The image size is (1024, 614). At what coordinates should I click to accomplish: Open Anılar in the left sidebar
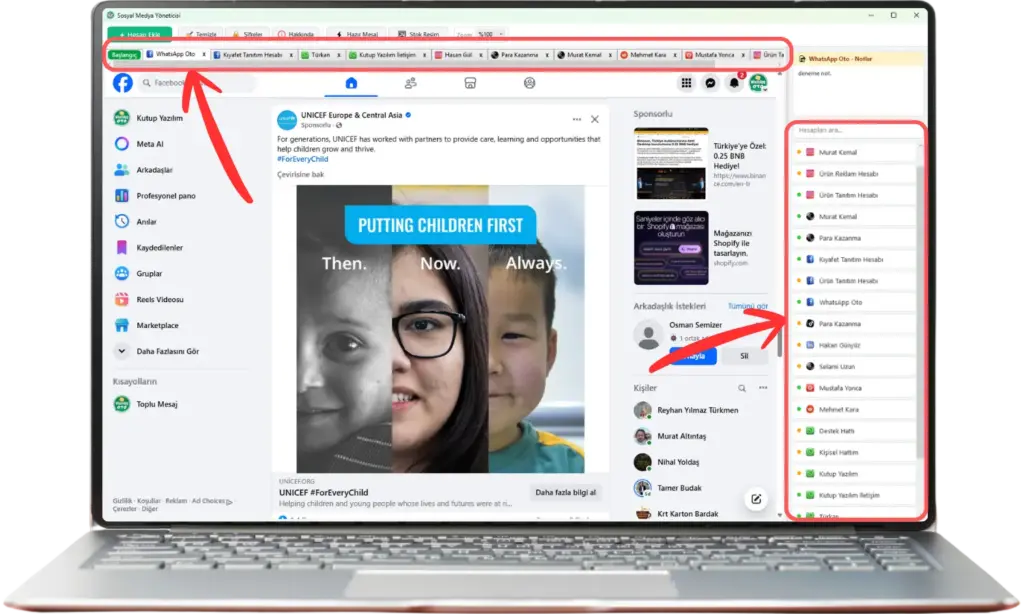coord(148,221)
